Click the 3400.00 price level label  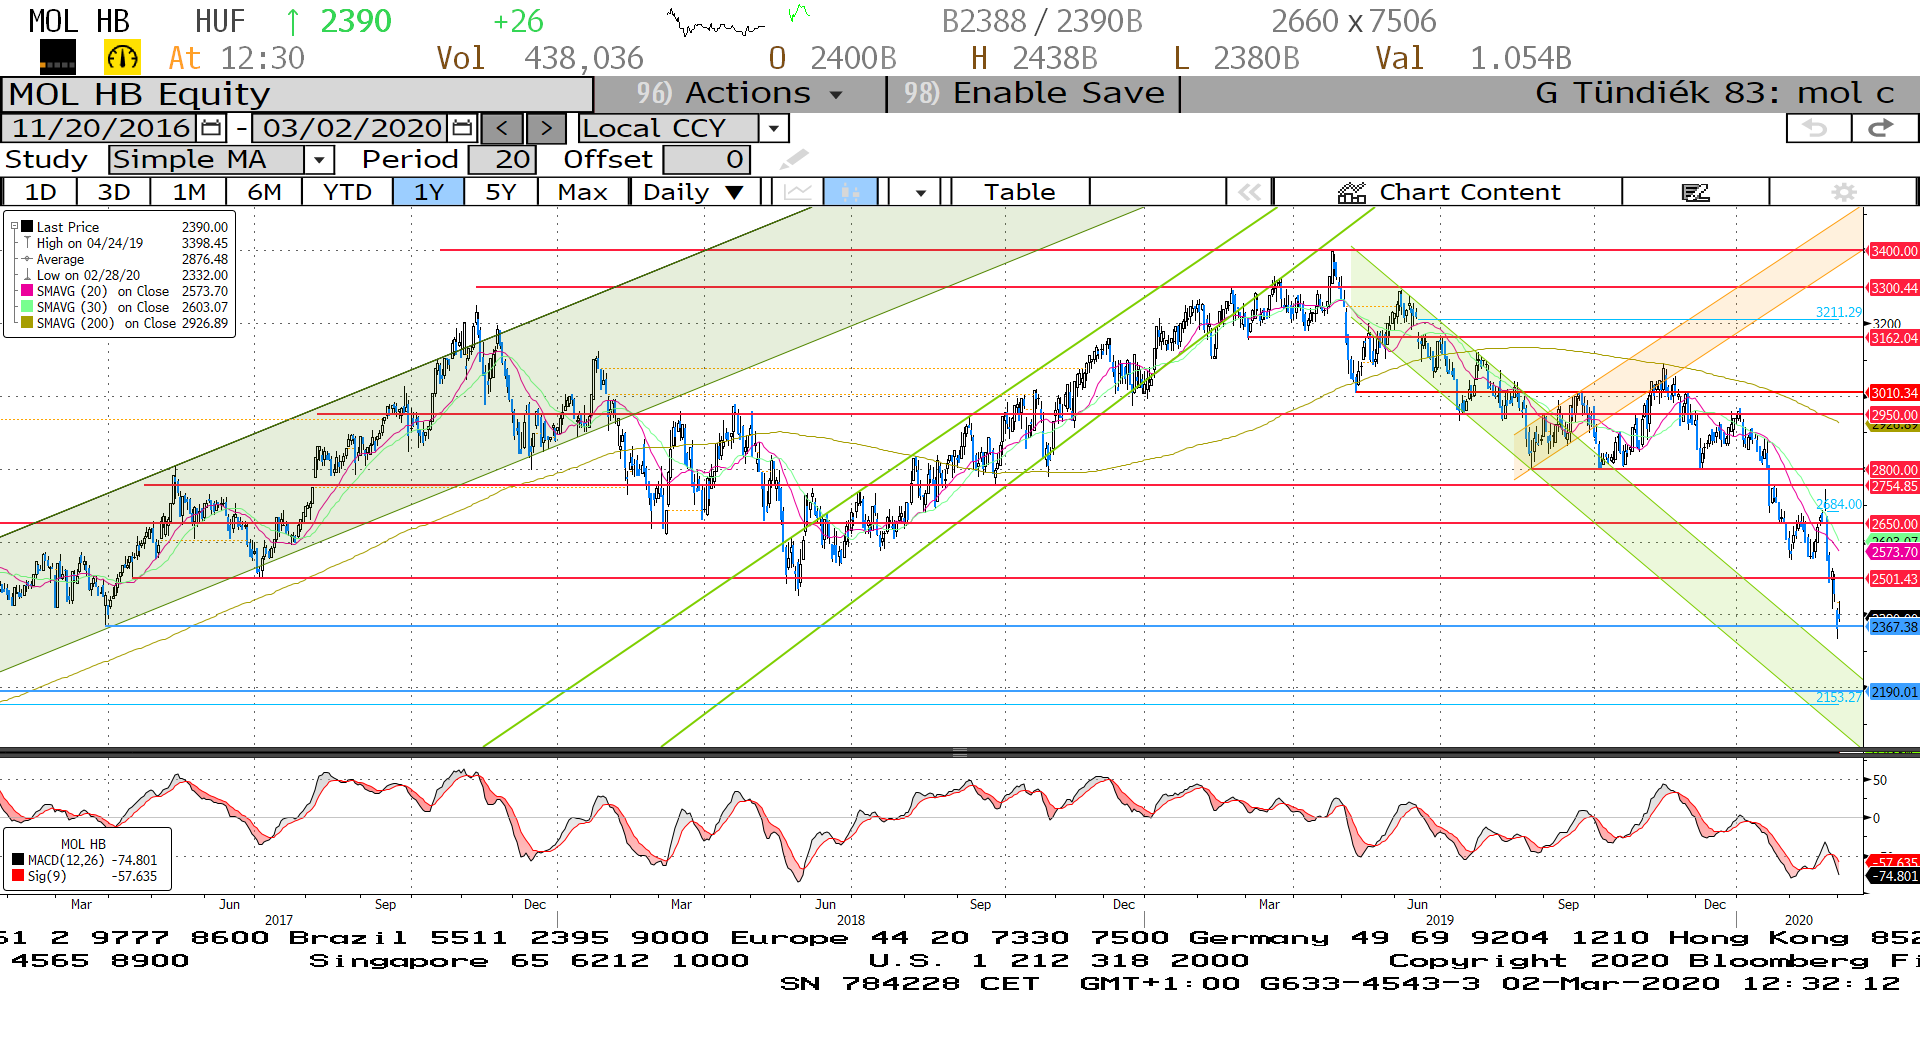point(1894,251)
